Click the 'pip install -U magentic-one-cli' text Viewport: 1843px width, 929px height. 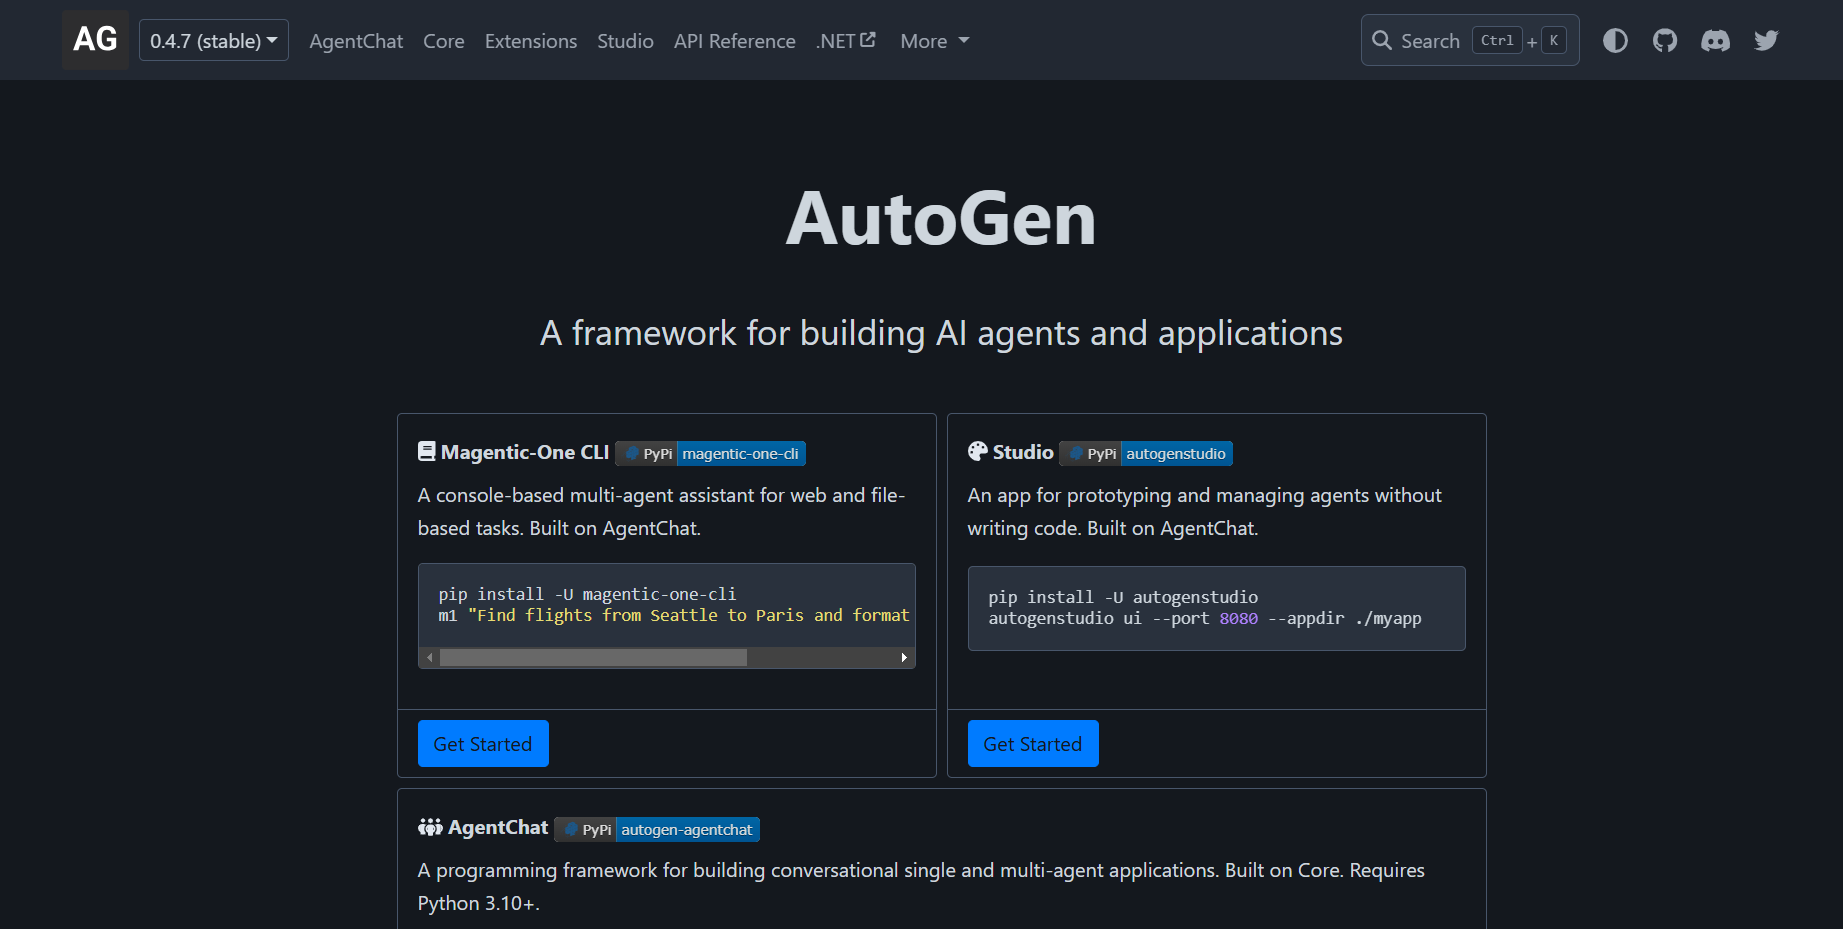pyautogui.click(x=587, y=594)
